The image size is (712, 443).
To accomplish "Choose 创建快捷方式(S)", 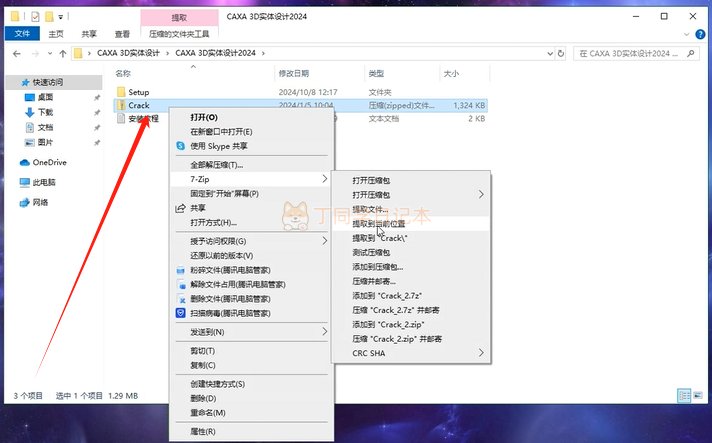I will (218, 384).
